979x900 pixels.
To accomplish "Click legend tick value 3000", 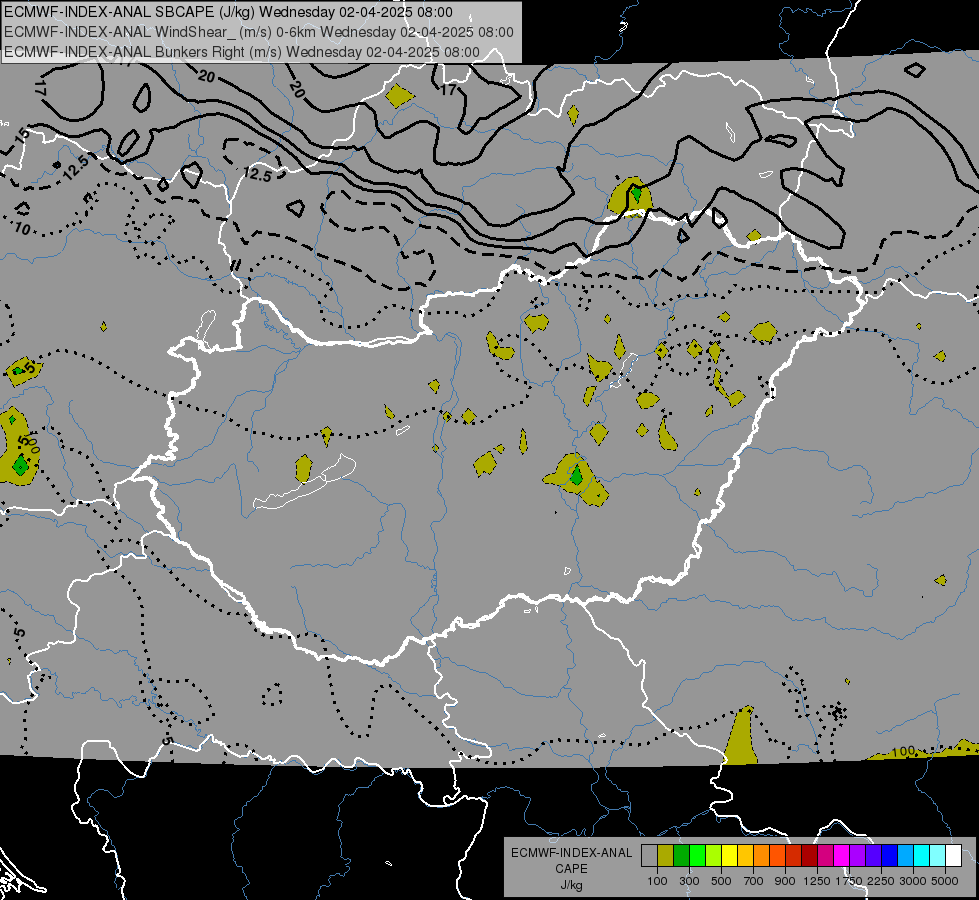I will pos(913,881).
